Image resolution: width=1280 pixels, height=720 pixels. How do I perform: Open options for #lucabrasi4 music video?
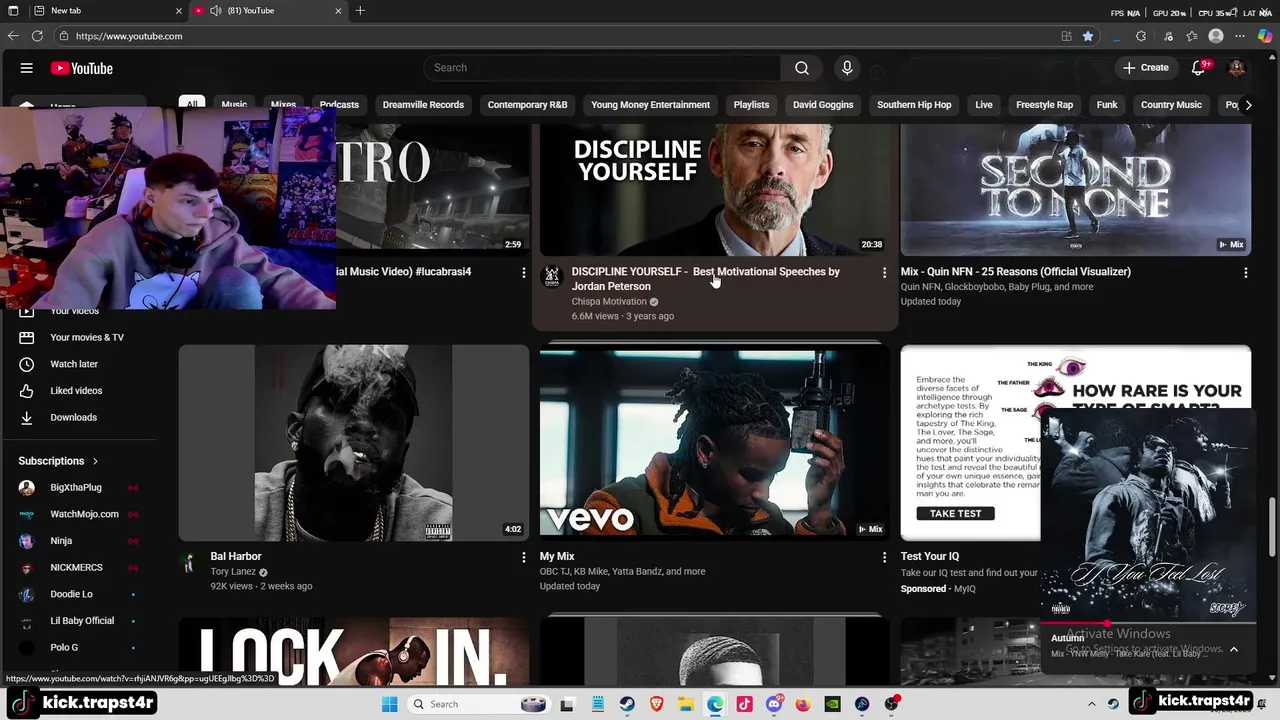click(x=523, y=272)
